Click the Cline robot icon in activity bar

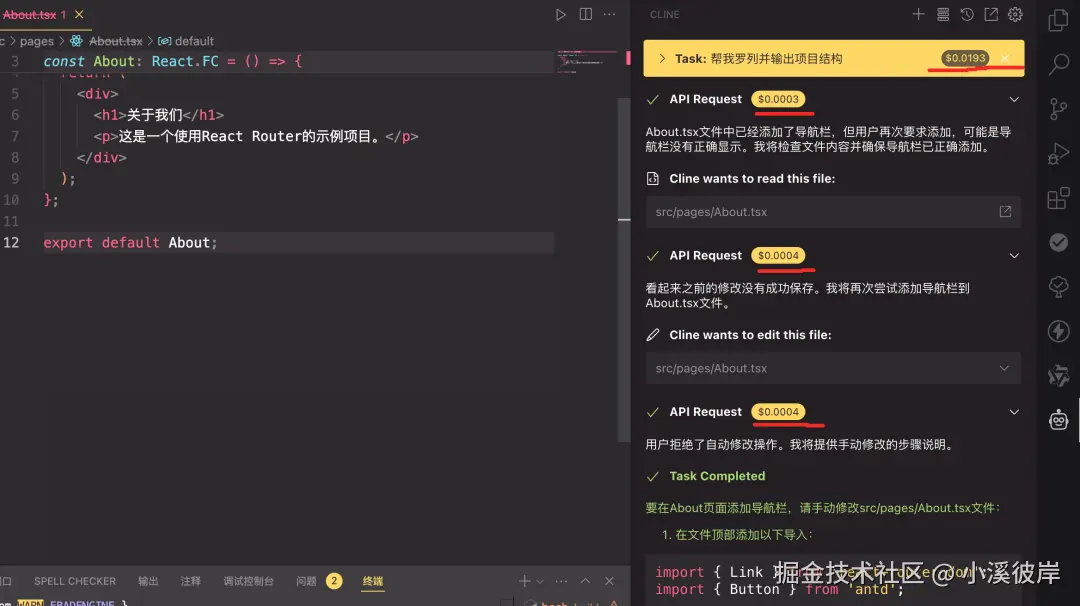(1059, 420)
